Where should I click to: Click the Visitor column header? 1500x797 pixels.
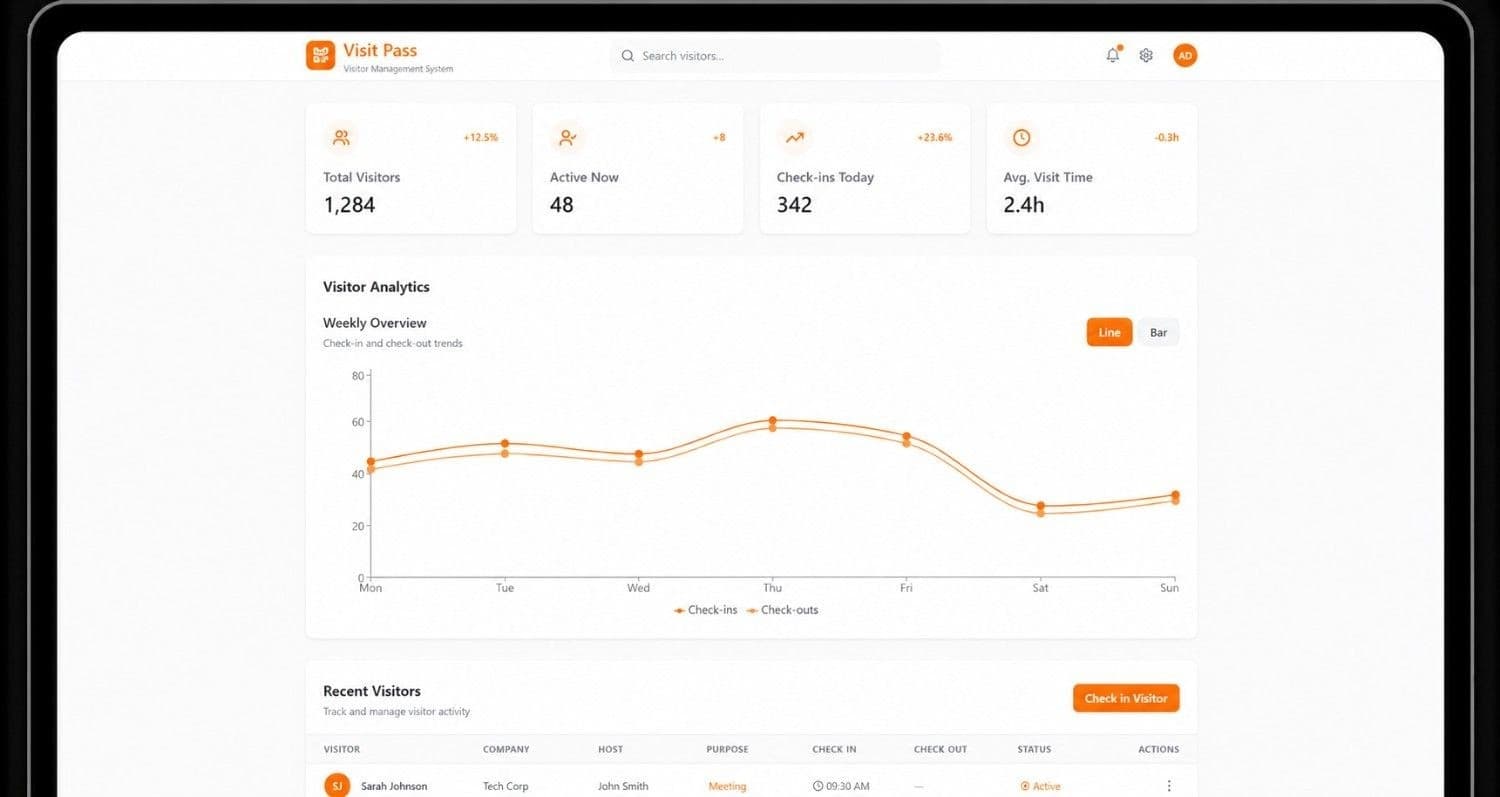pos(342,749)
